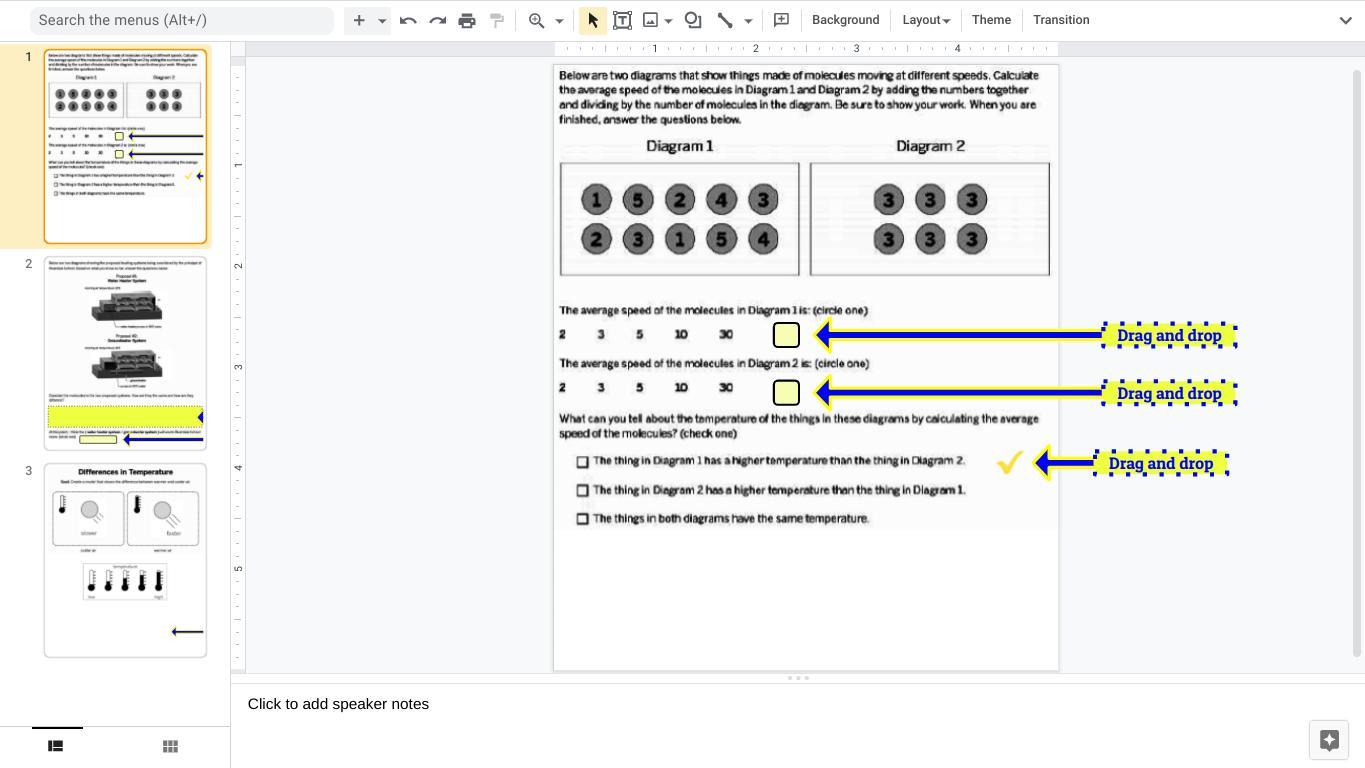
Task: Select the Text box tool
Action: pyautogui.click(x=622, y=20)
